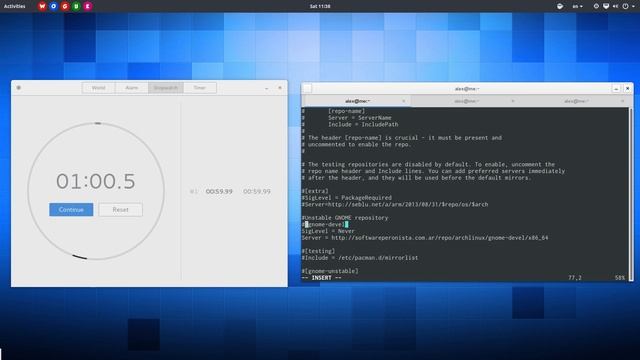
Task: Click the #[extra] line in terminal
Action: (315, 191)
